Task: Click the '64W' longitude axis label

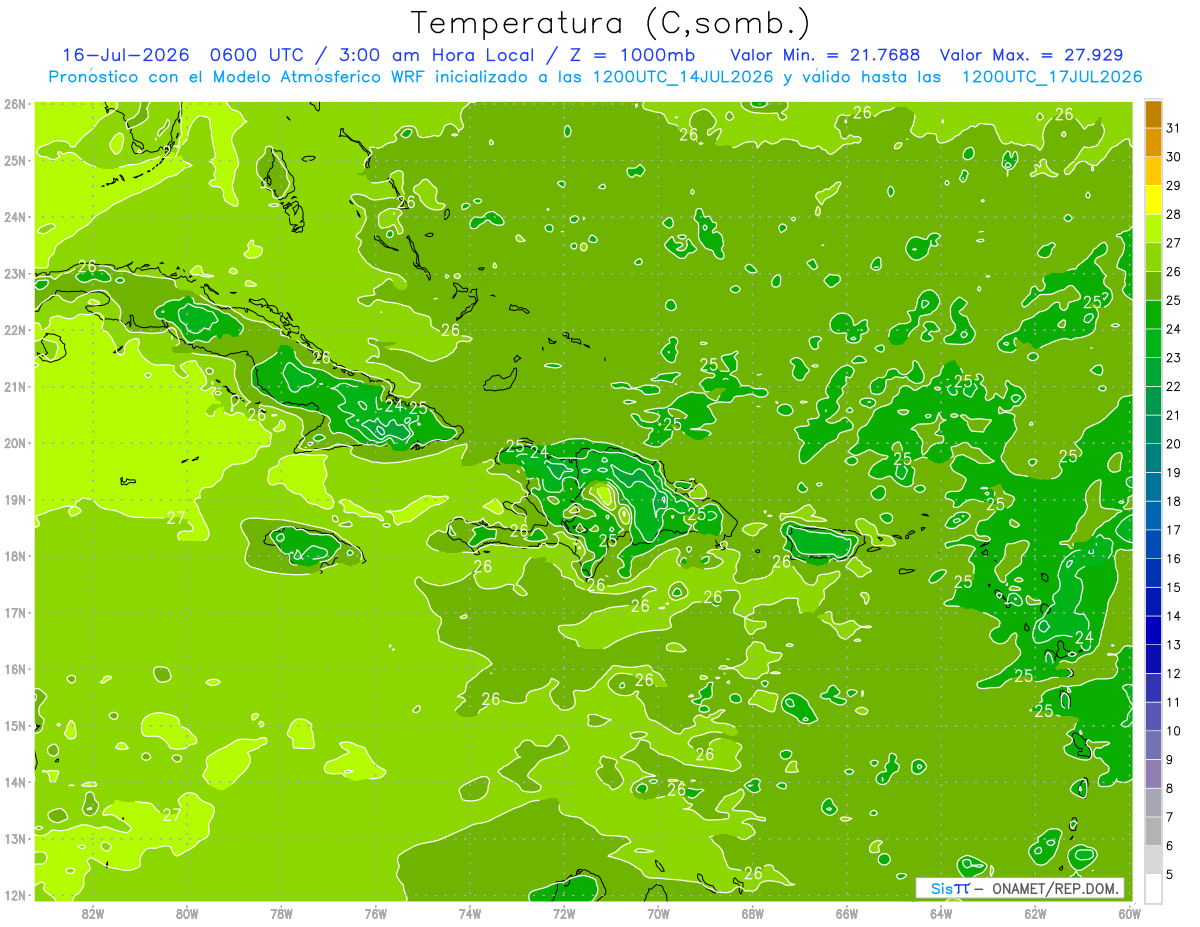Action: [941, 913]
